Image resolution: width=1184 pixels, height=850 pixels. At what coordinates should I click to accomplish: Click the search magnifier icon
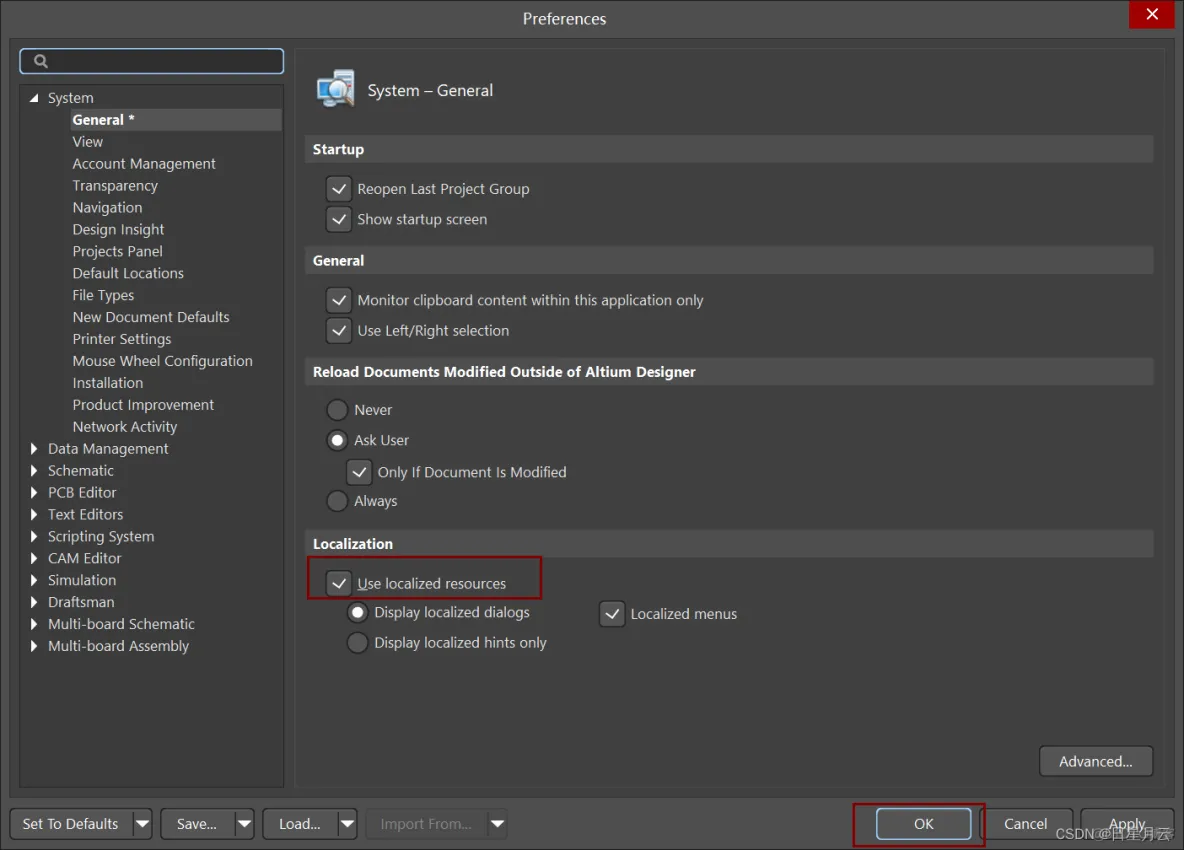41,61
